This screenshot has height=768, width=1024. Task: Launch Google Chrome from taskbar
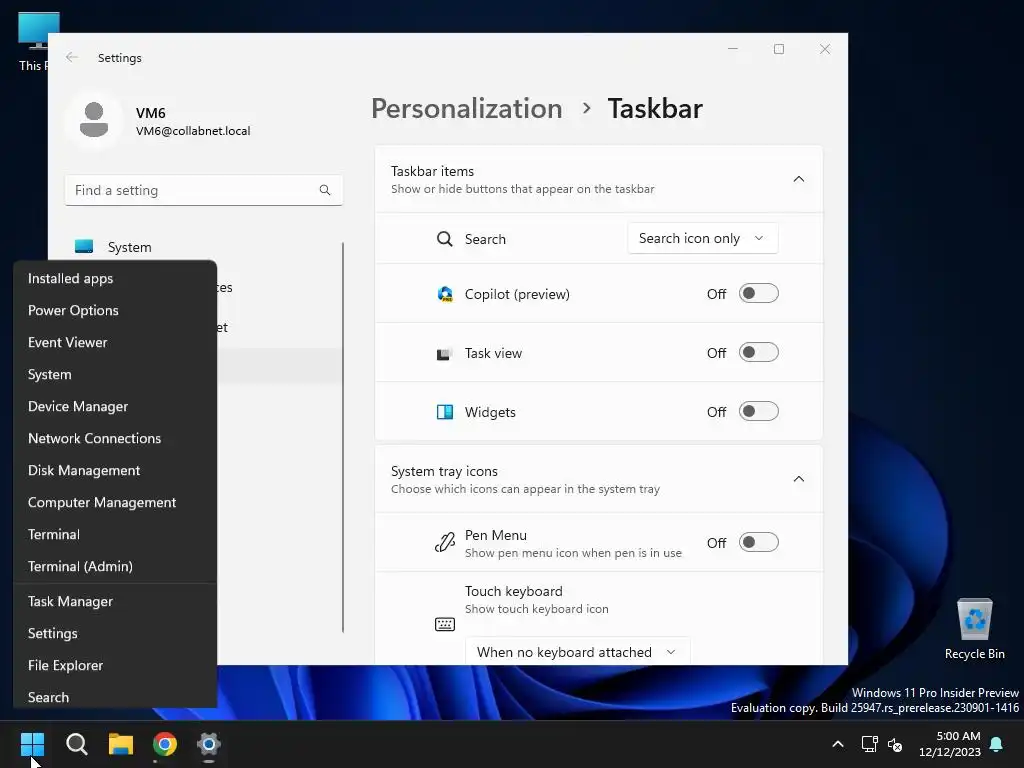165,744
